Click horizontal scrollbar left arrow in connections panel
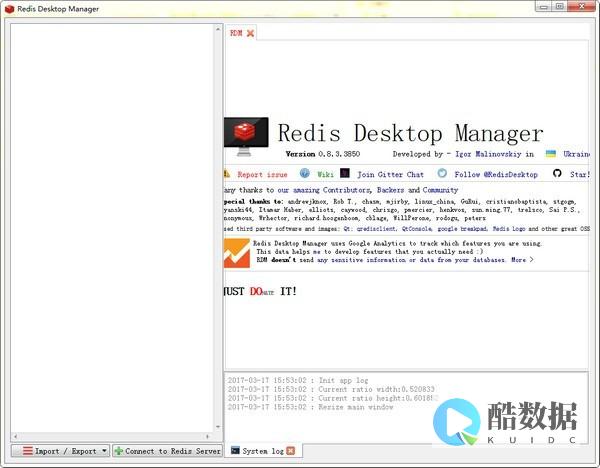 [15, 436]
